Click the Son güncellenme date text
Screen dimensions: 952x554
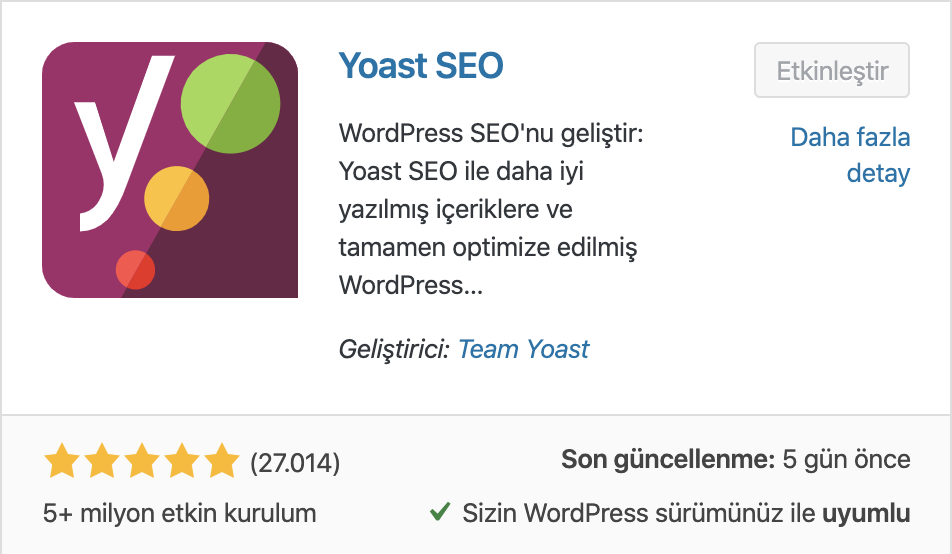point(736,459)
